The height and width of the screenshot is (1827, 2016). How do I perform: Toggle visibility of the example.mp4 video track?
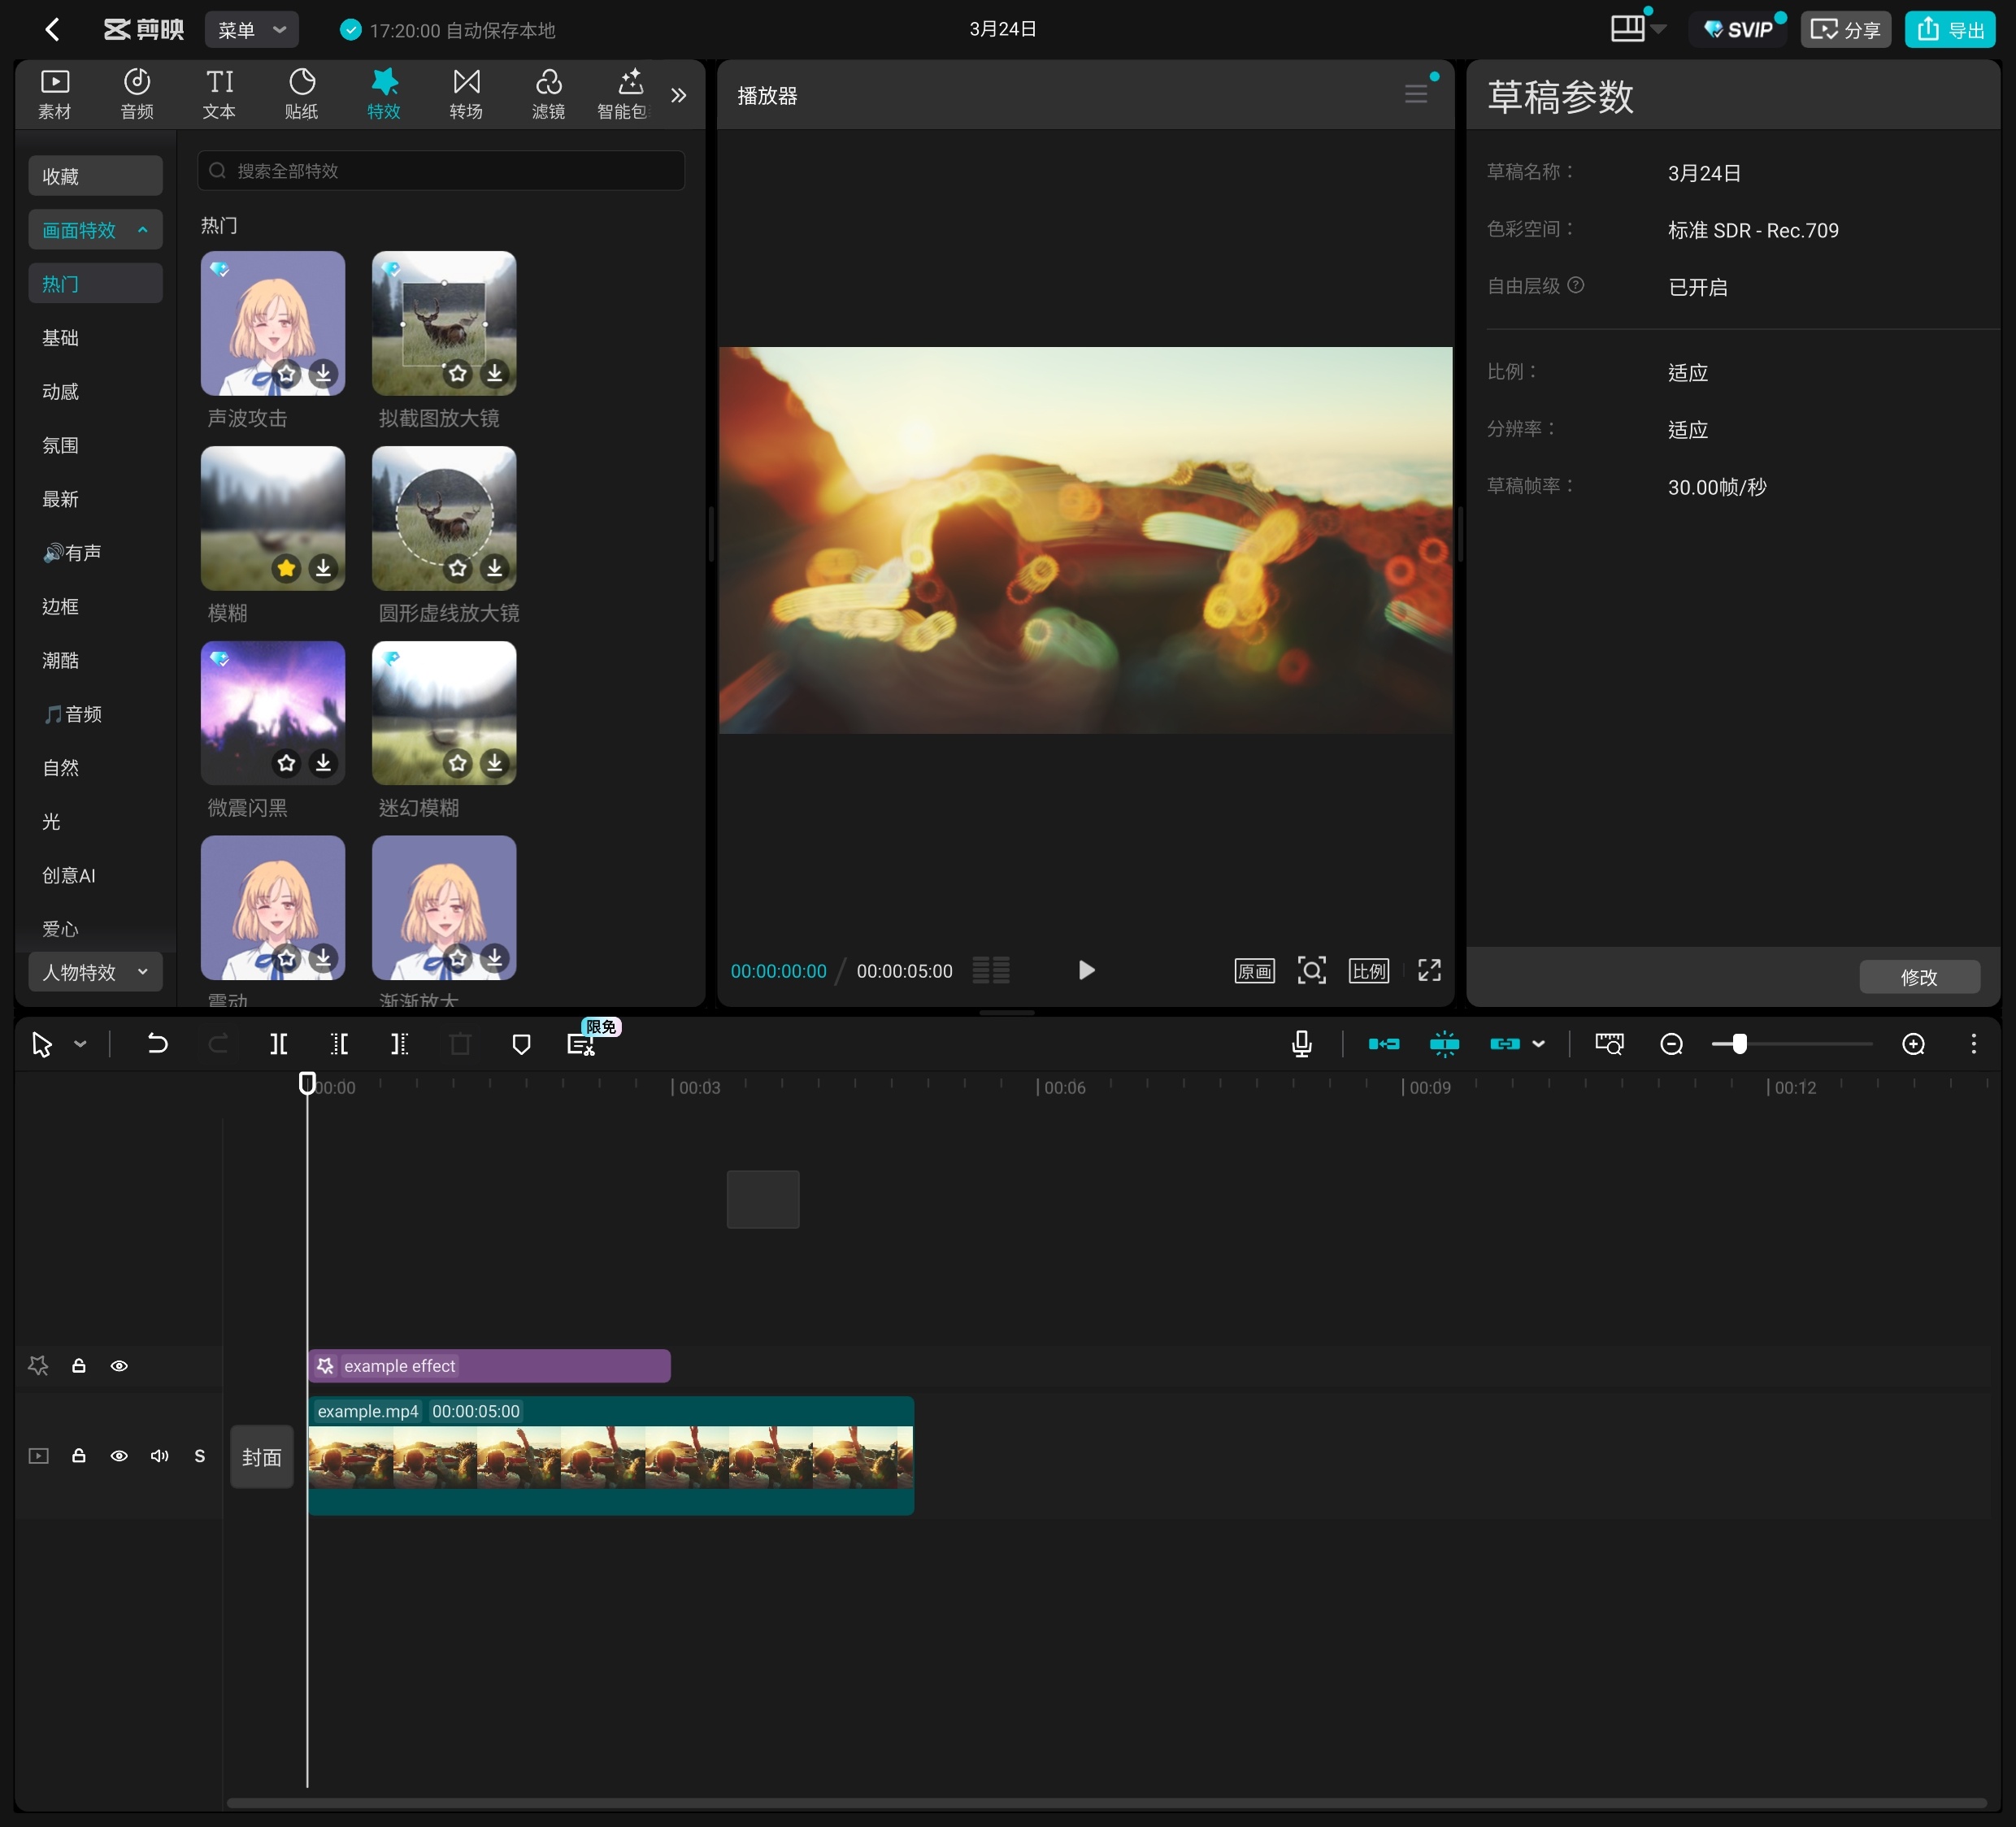(119, 1455)
